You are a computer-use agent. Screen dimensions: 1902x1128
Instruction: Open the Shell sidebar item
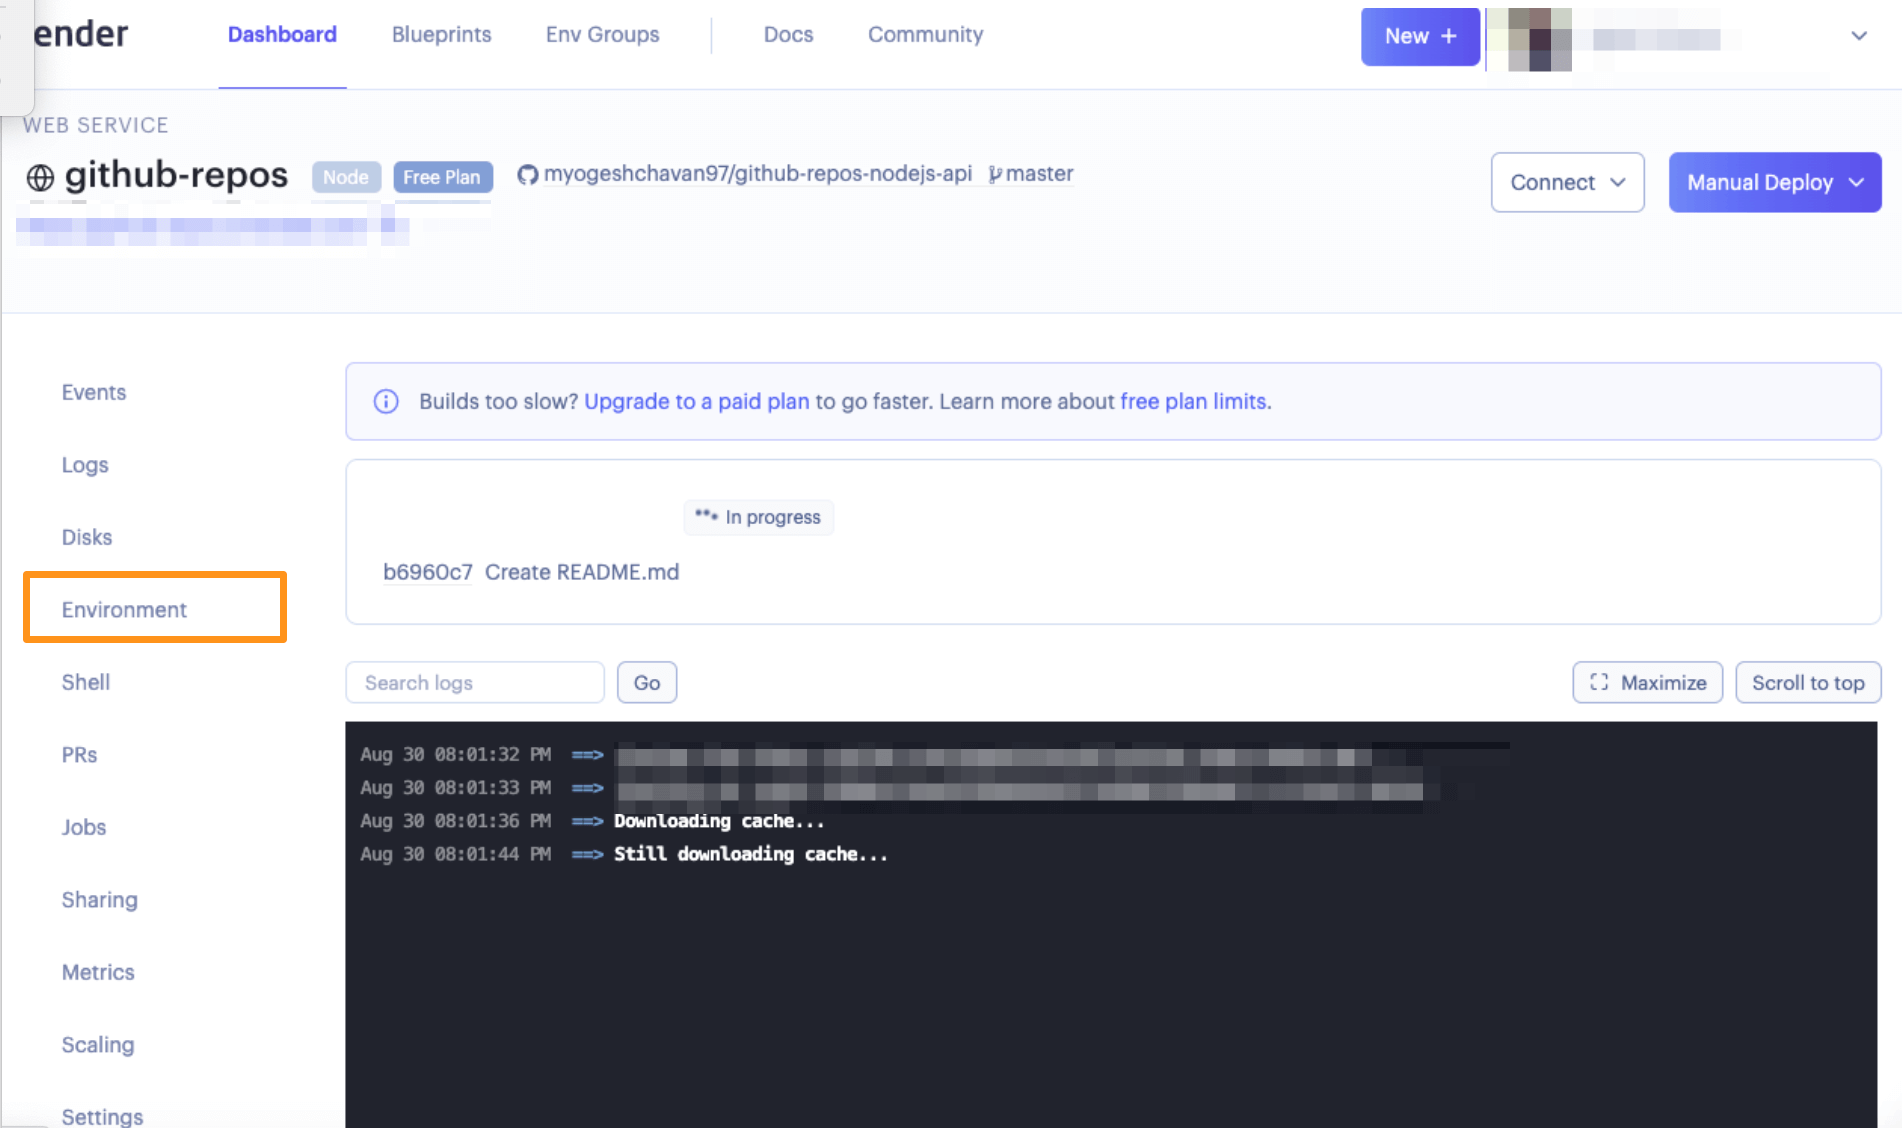tap(86, 682)
